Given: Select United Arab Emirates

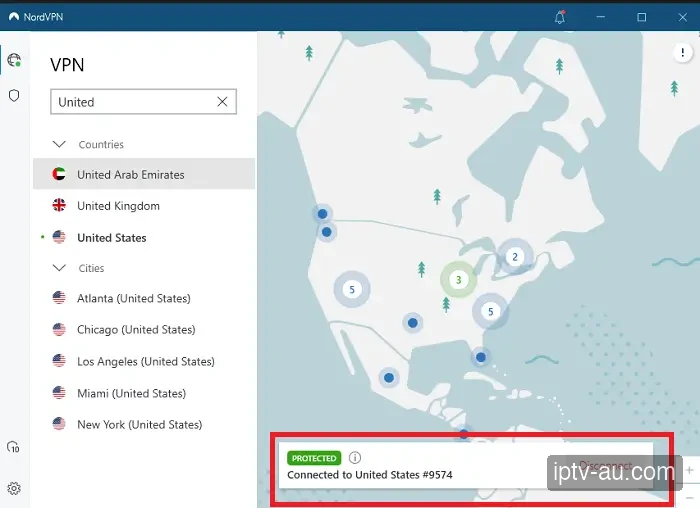Looking at the screenshot, I should 144,174.
